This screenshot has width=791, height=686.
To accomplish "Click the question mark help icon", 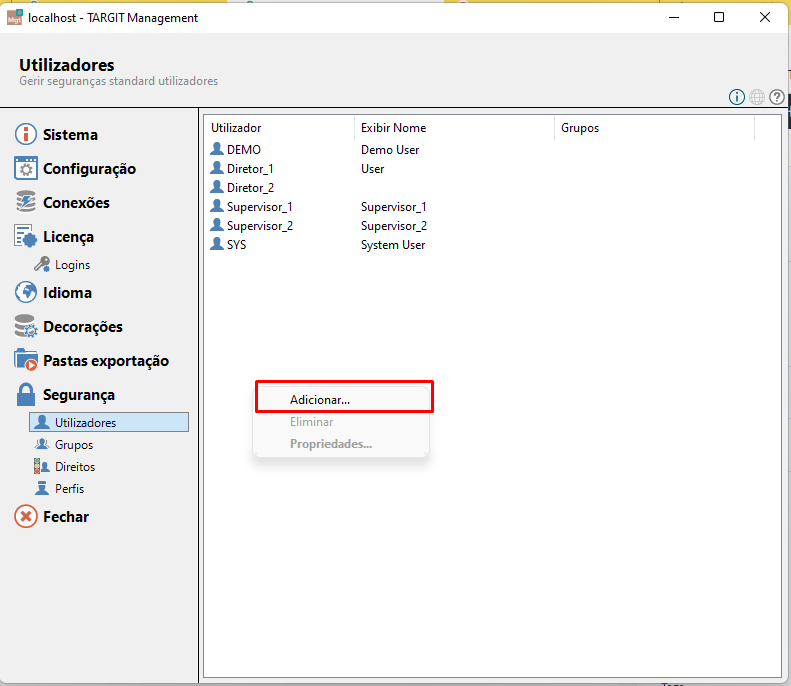I will (x=777, y=97).
